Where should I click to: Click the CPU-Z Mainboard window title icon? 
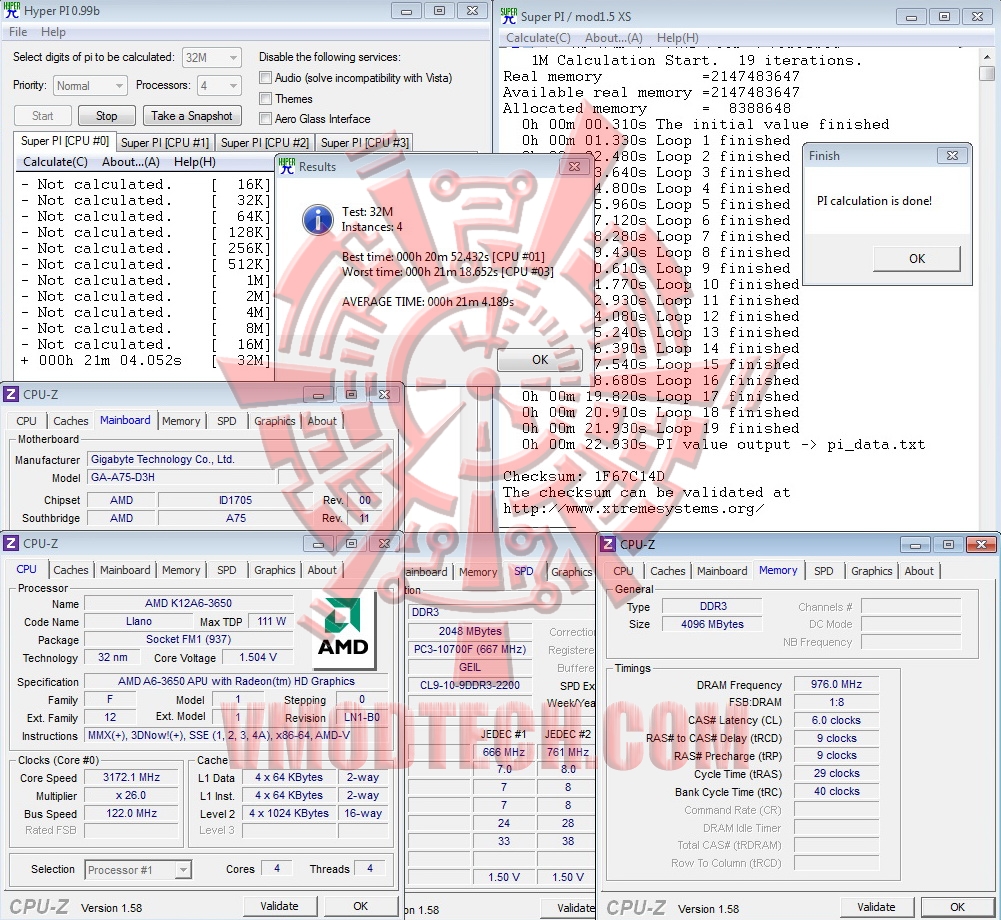pyautogui.click(x=11, y=394)
